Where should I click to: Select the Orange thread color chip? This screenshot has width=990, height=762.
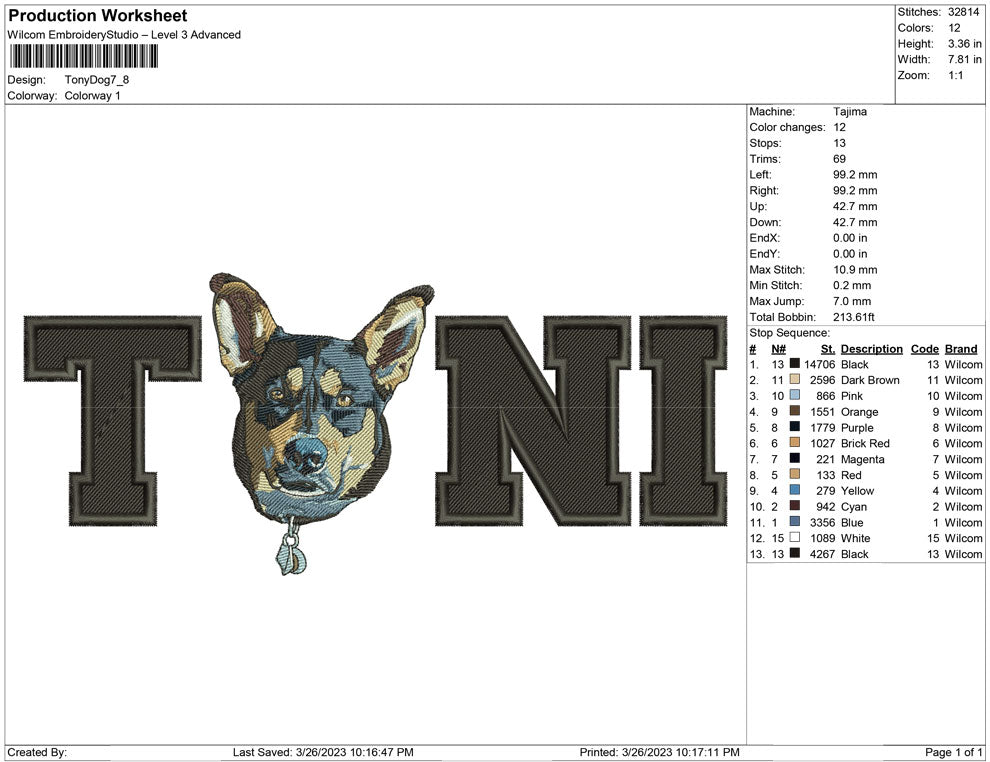point(794,412)
